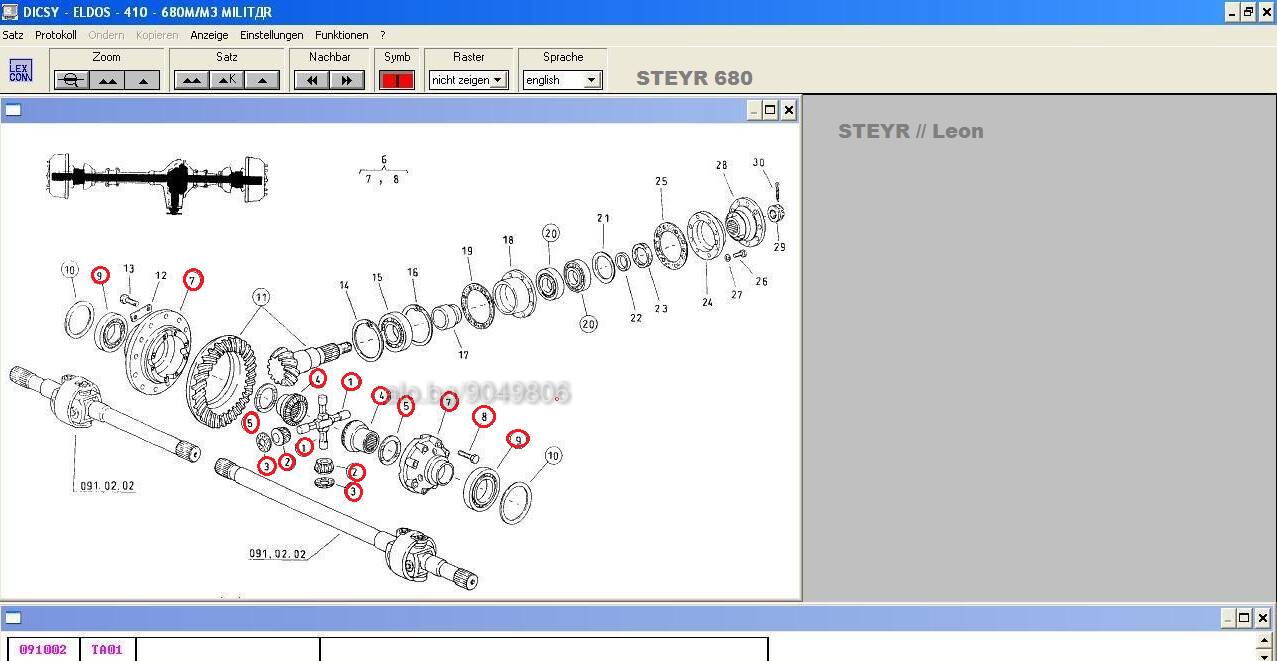The width and height of the screenshot is (1277, 661).
Task: Minimize the diagram window
Action: [754, 110]
